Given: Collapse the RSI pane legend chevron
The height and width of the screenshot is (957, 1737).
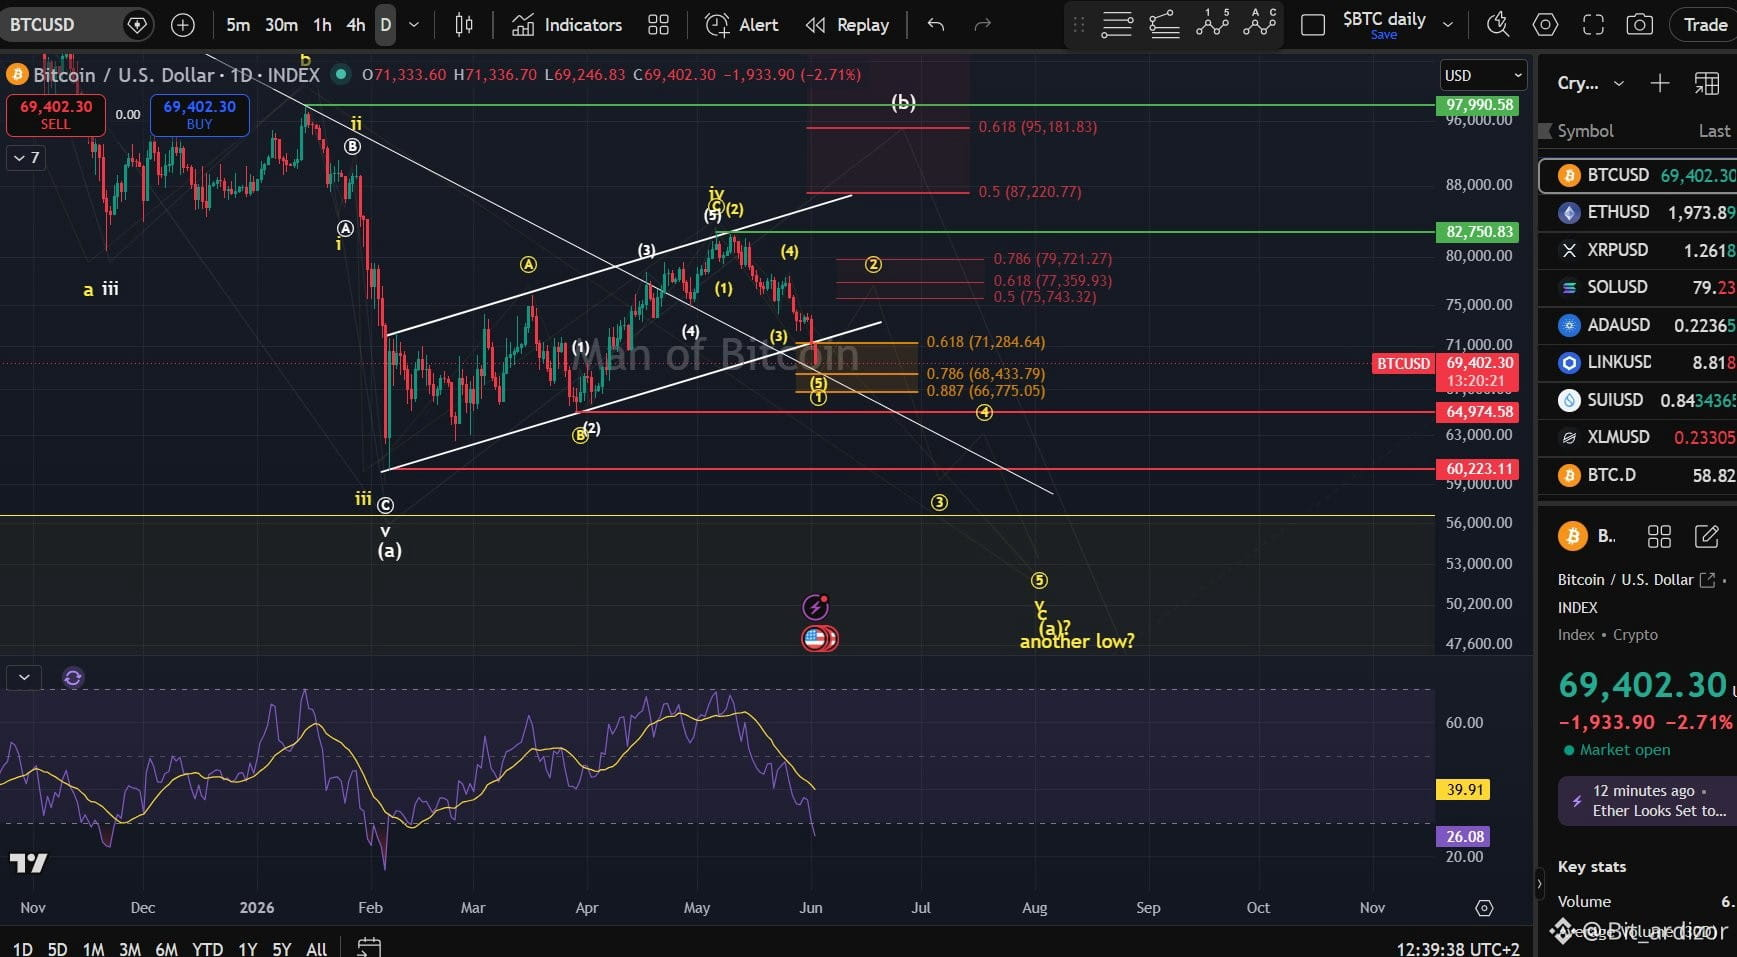Looking at the screenshot, I should pos(24,677).
